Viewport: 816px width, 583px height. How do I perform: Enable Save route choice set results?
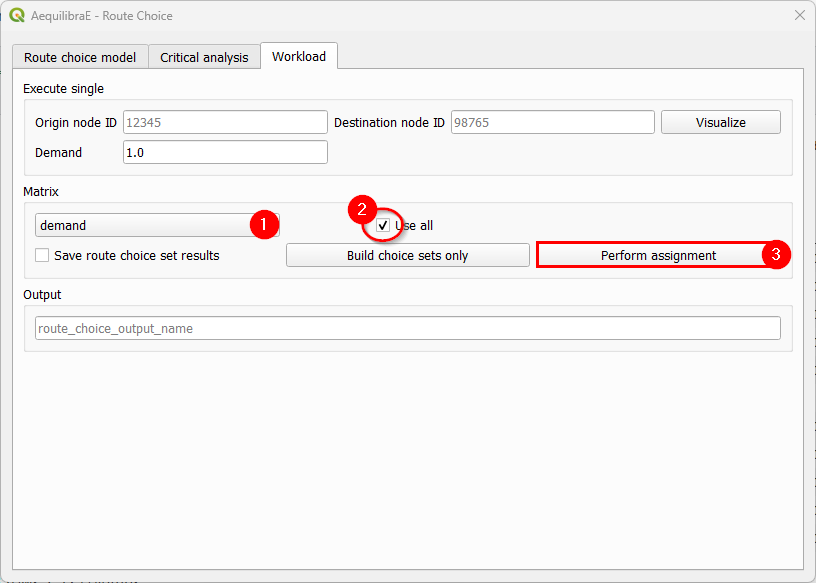(42, 255)
